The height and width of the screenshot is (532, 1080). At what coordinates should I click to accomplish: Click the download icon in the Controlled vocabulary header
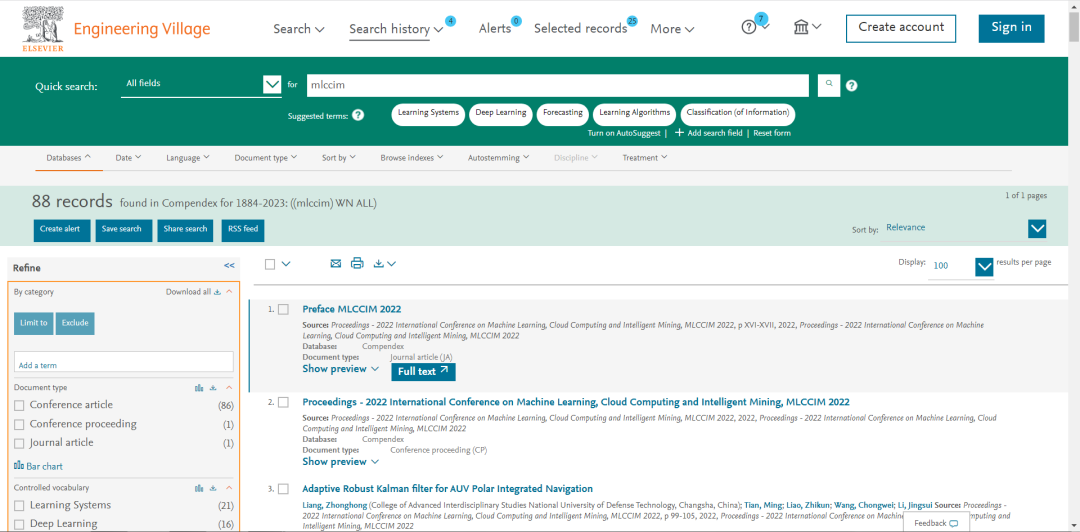click(213, 488)
